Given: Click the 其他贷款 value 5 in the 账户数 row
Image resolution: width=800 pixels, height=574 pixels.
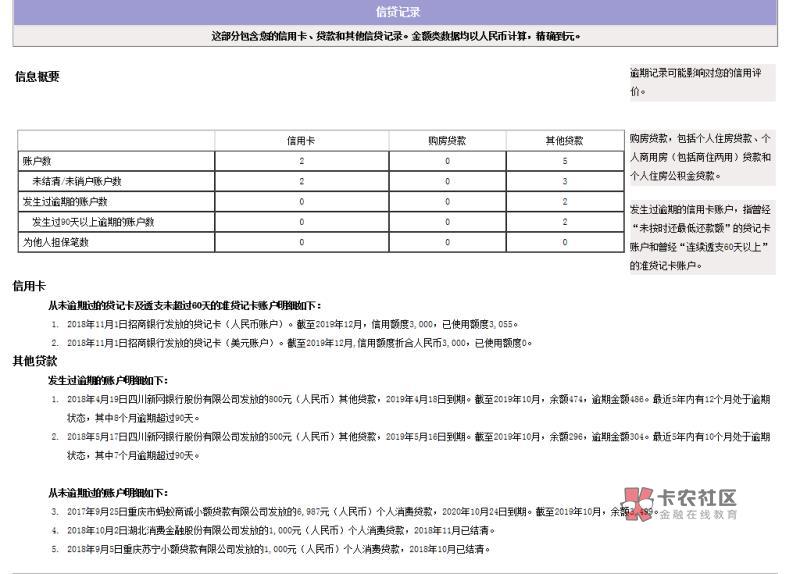Looking at the screenshot, I should click(565, 161).
